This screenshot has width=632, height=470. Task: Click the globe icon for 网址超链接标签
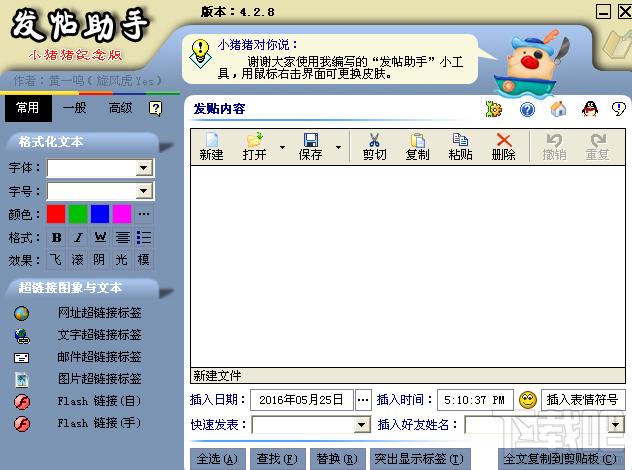pos(21,313)
